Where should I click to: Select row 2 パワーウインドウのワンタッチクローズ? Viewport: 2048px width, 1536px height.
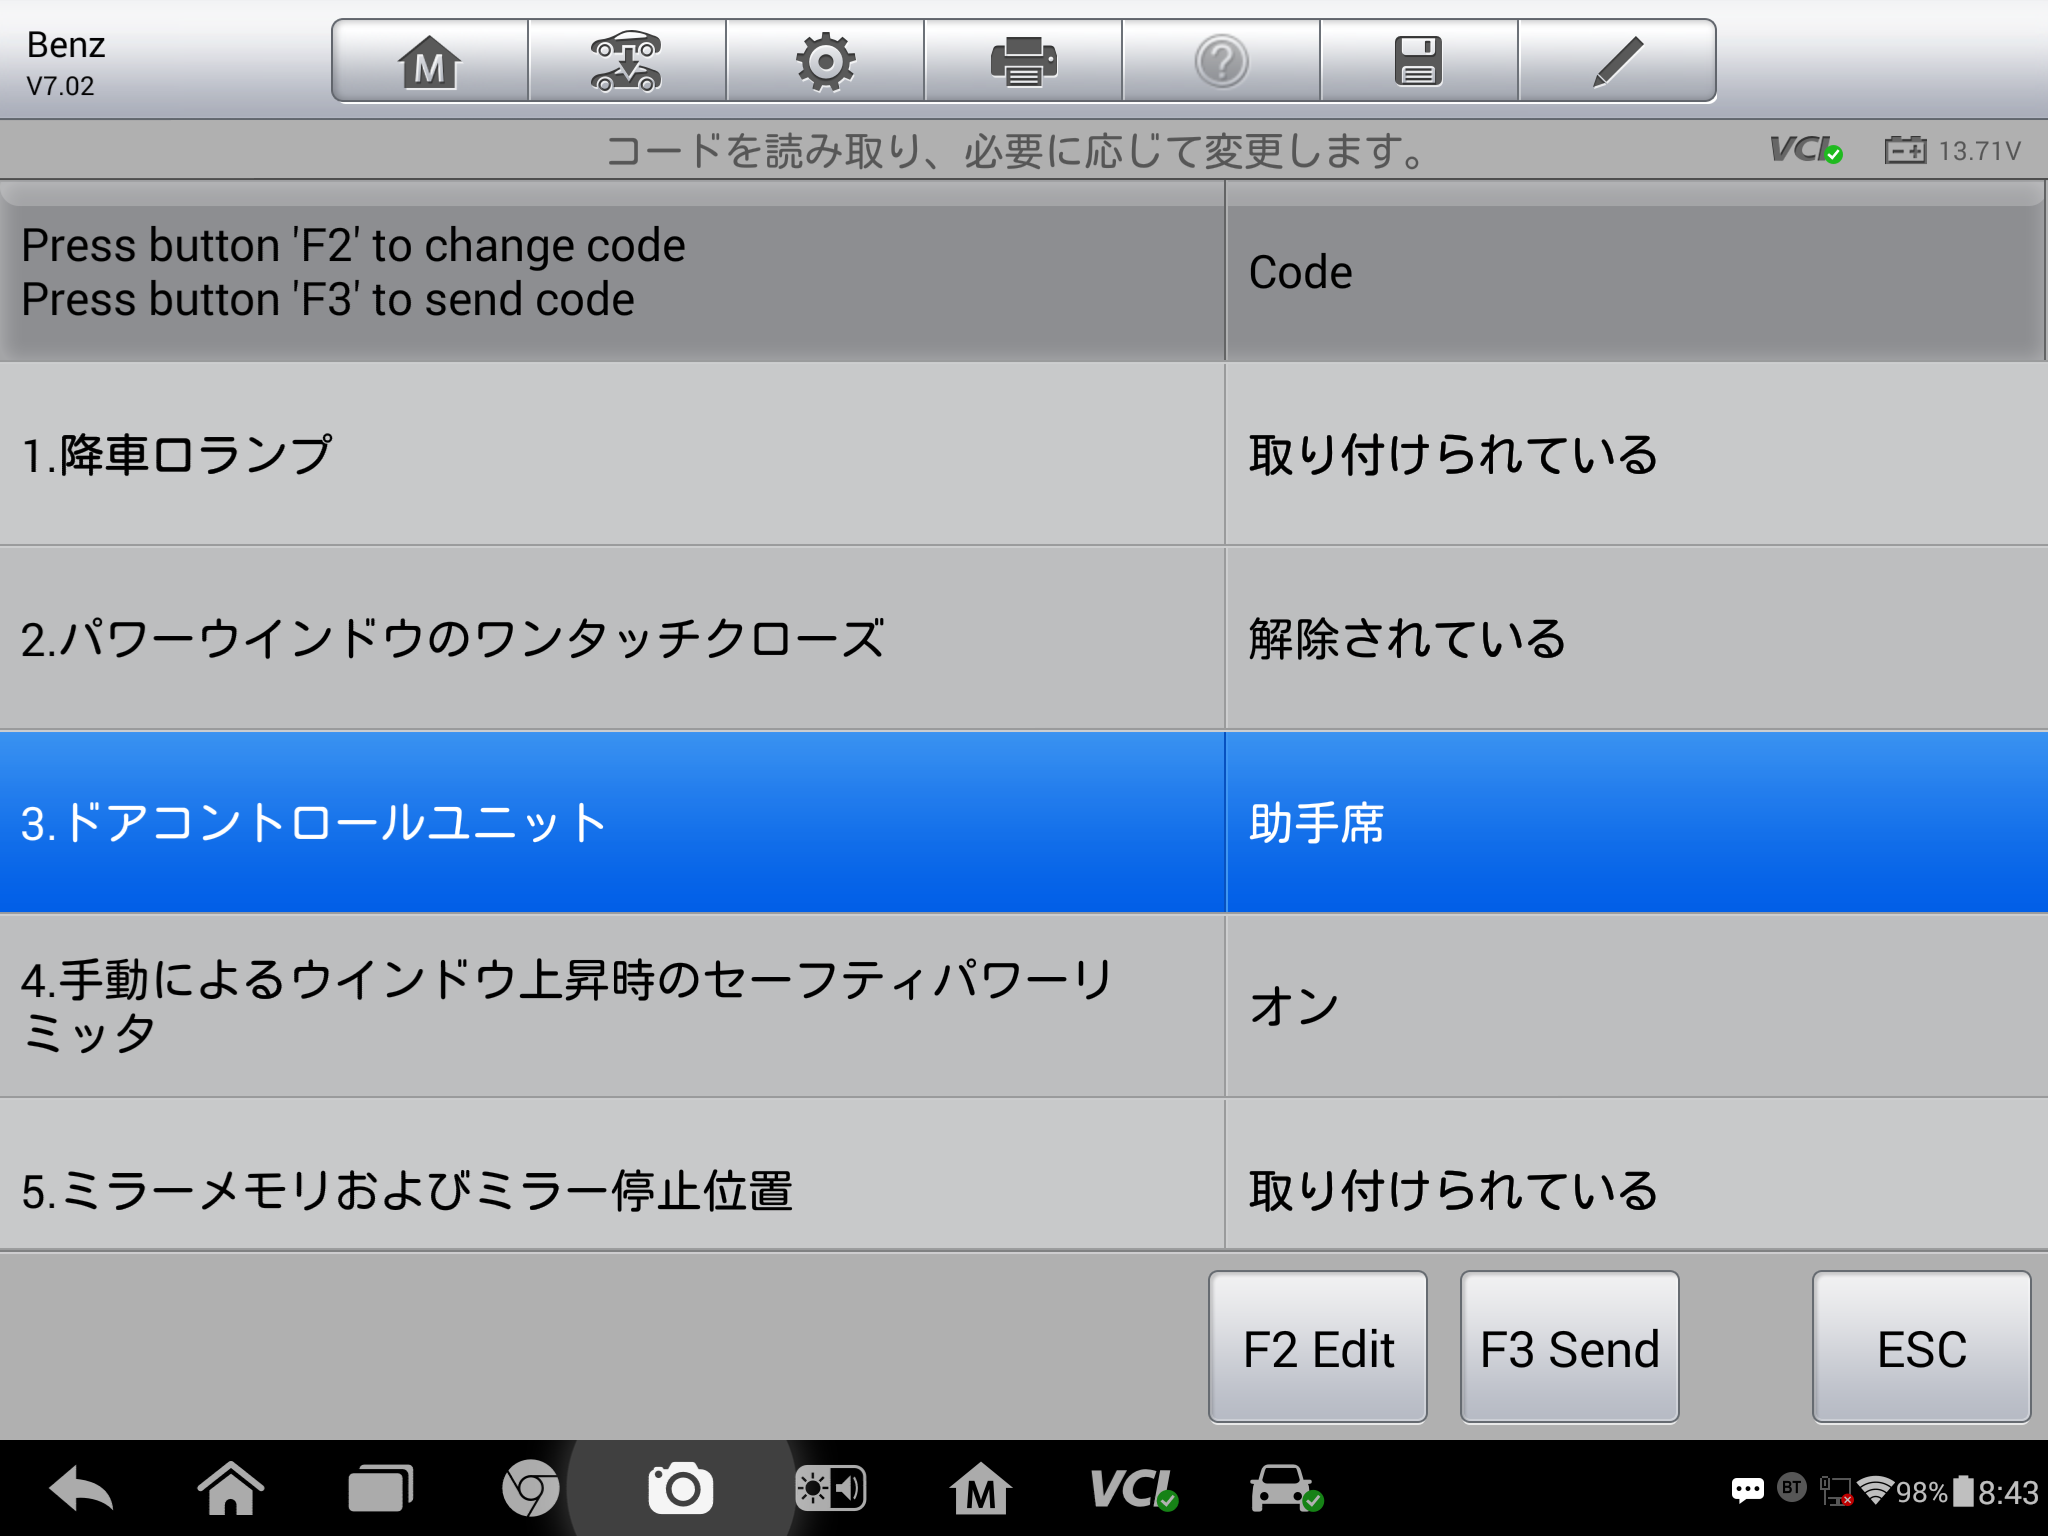tap(612, 639)
